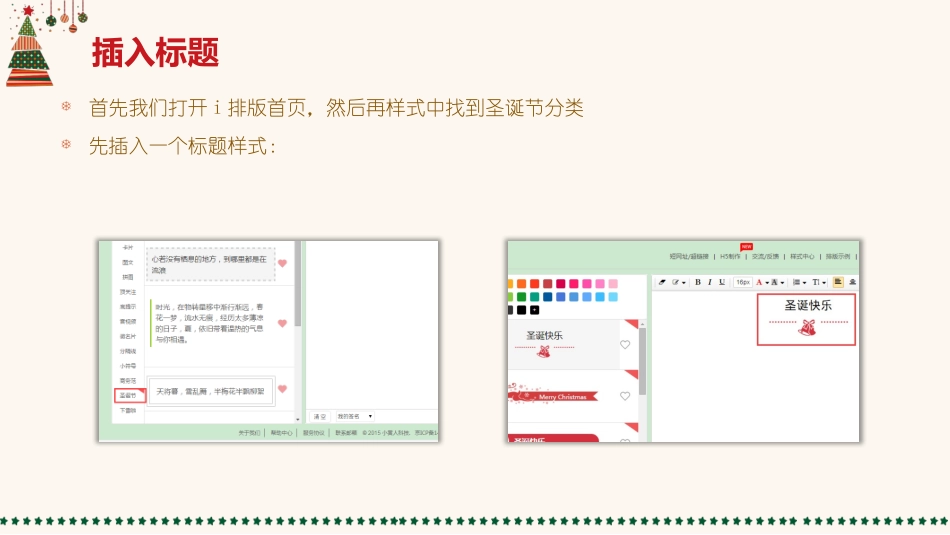Click the TI text indent icon
Viewport: 950px width, 535px height.
[x=816, y=282]
